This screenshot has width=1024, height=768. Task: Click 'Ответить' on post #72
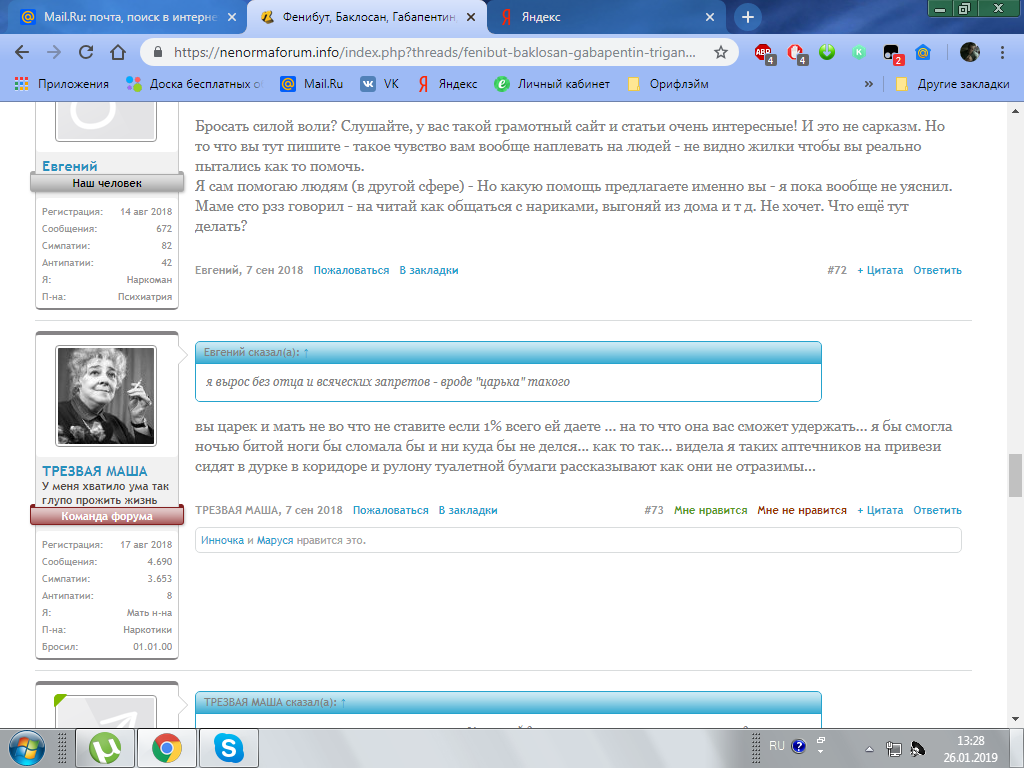(x=937, y=270)
